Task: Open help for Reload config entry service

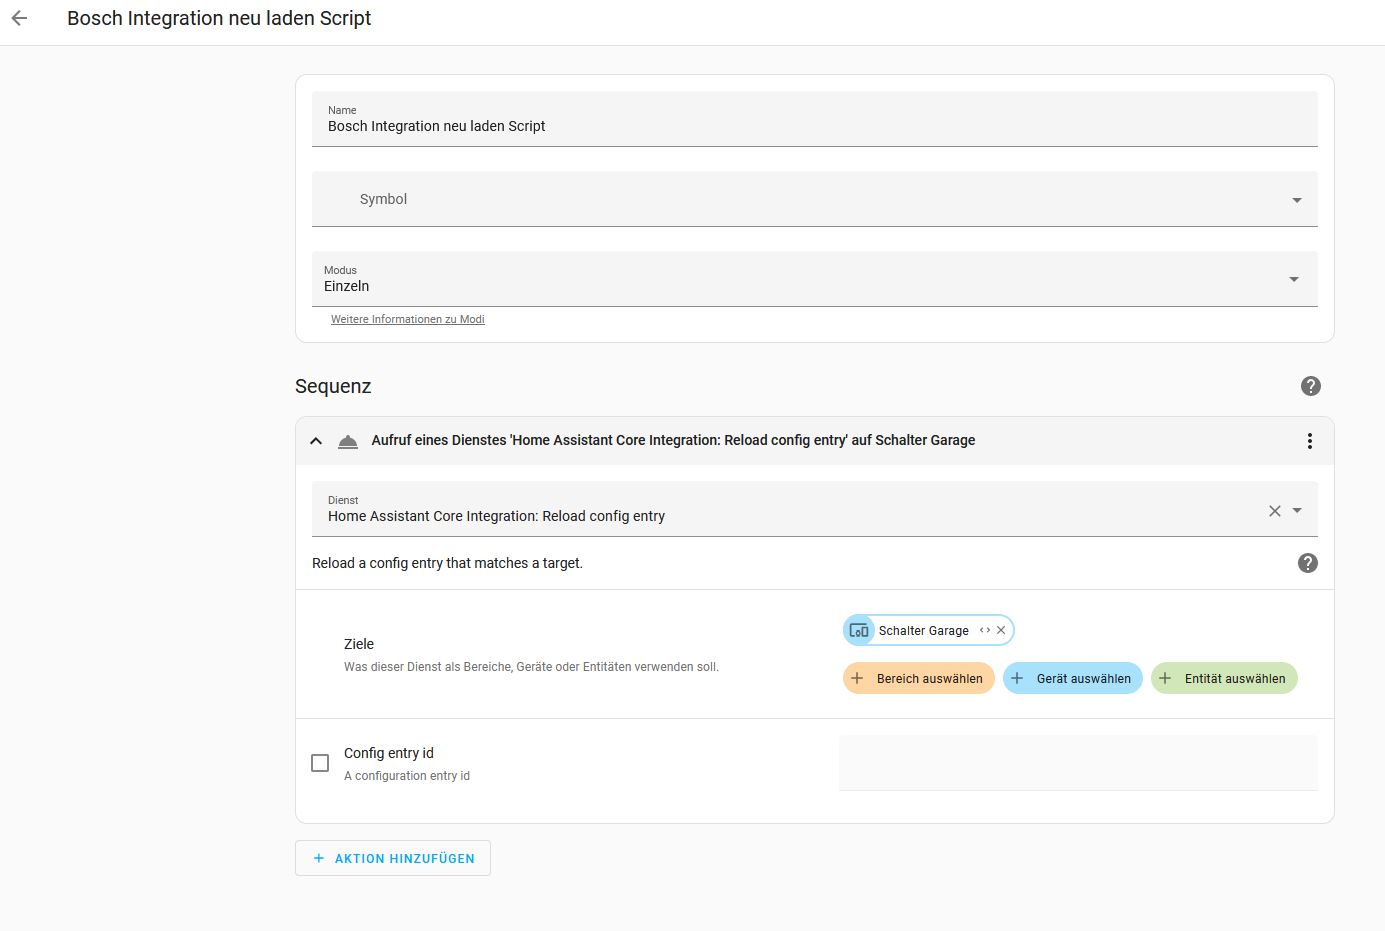Action: click(x=1307, y=563)
